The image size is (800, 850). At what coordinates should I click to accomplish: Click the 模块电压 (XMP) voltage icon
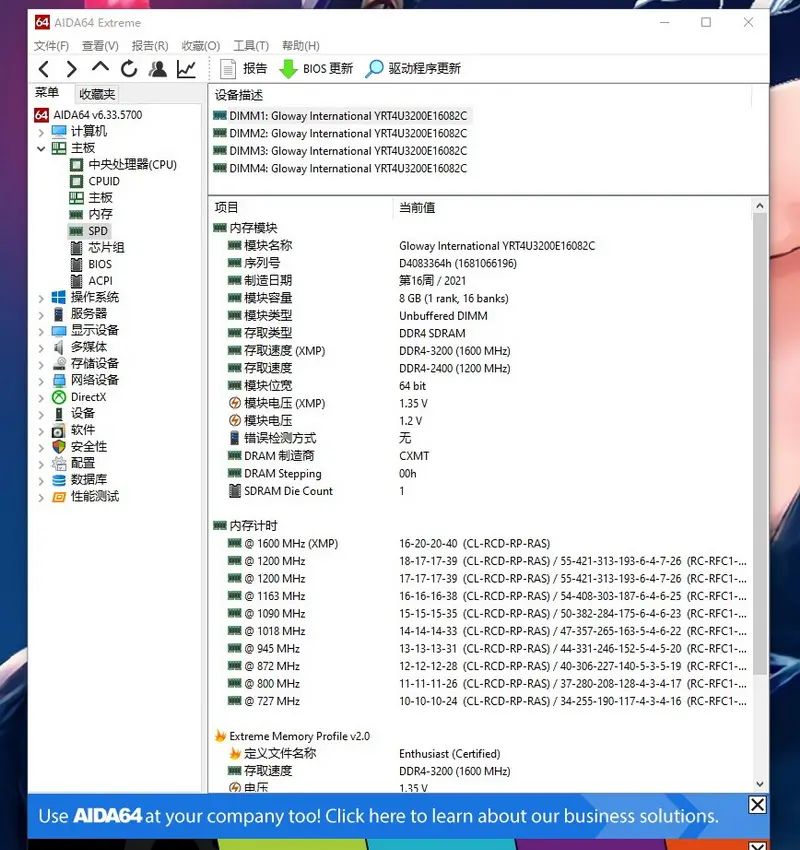(235, 403)
